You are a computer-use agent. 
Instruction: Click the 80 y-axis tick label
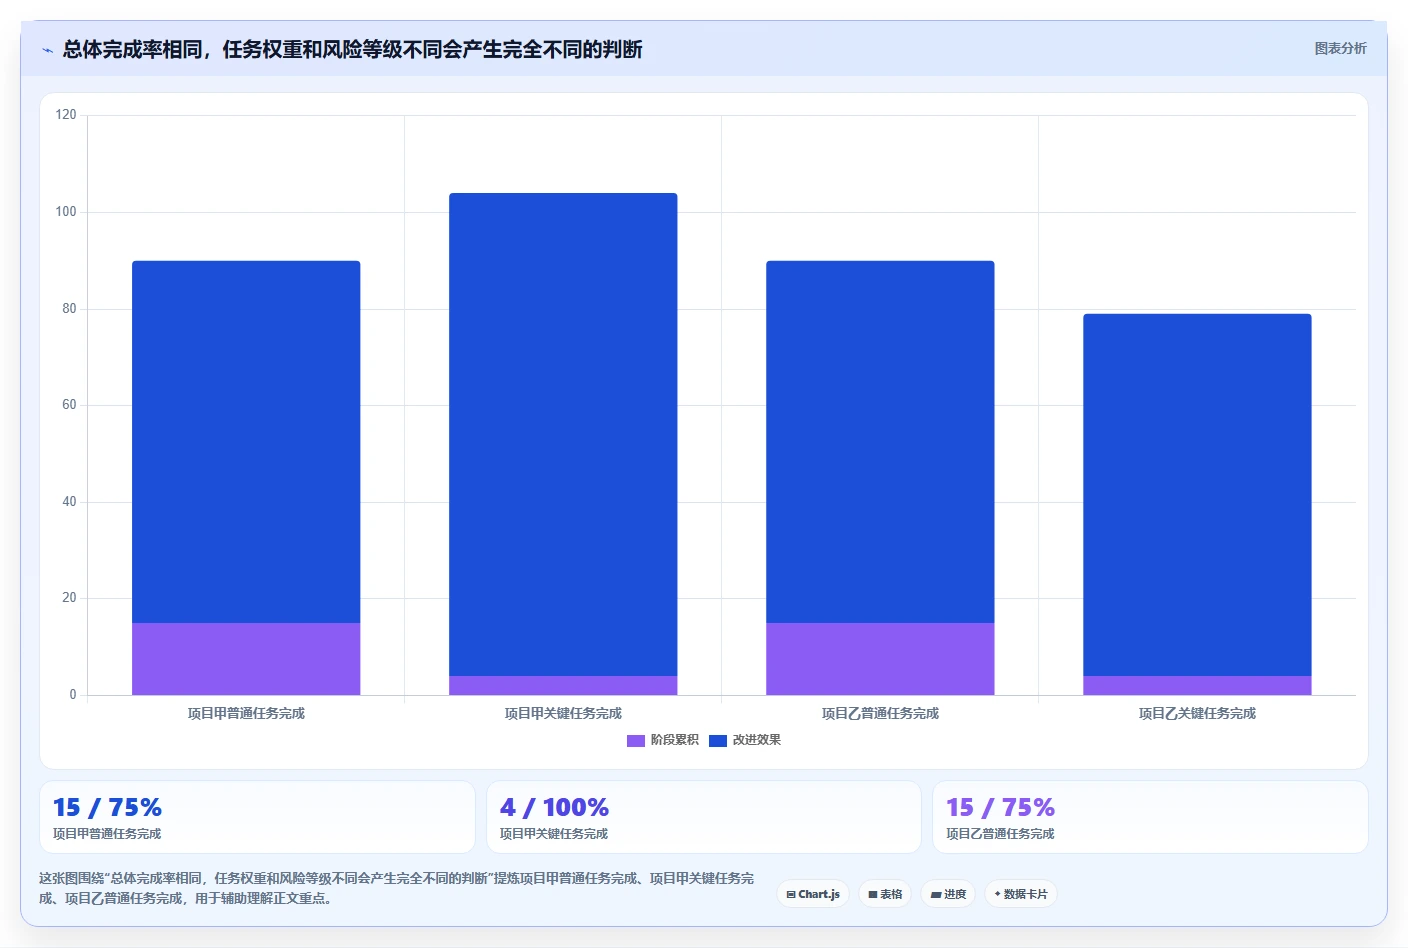[69, 309]
